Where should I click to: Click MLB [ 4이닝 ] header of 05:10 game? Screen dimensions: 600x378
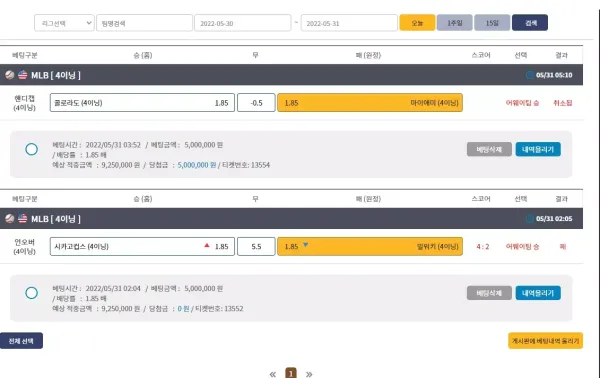pyautogui.click(x=56, y=75)
